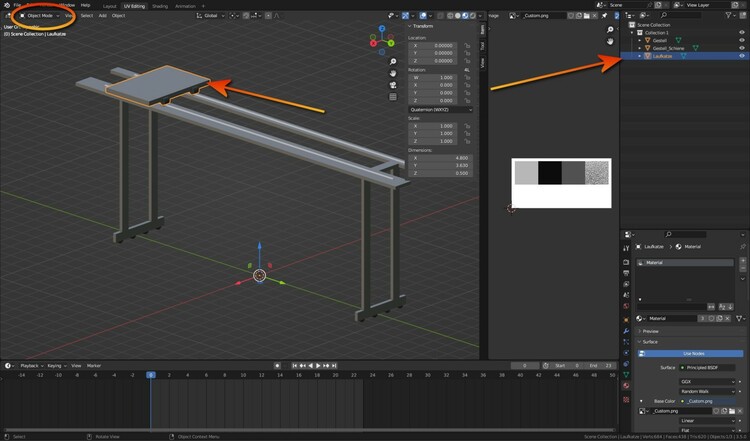Click the pan hand icon in the 3D viewport
Screen dimensions: 750x441
coord(393,72)
